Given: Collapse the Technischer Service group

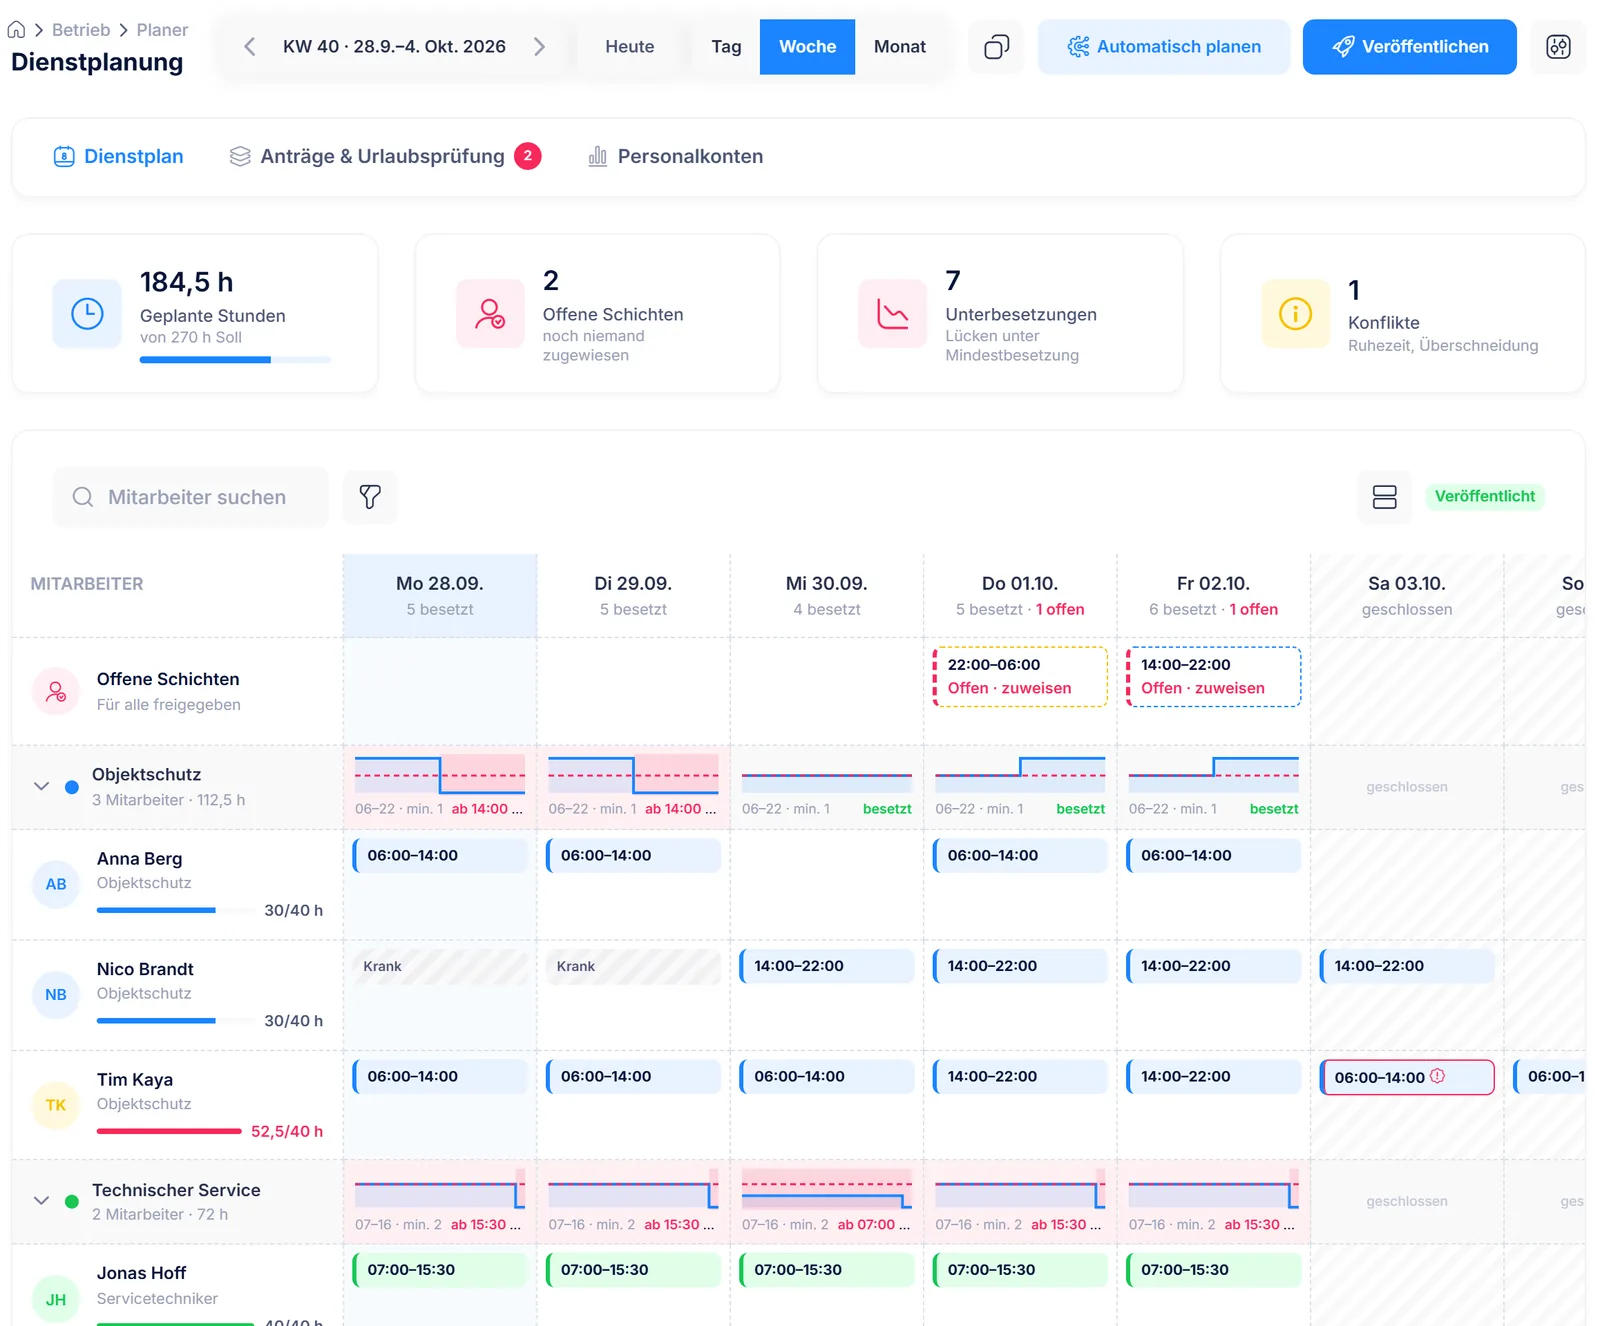Looking at the screenshot, I should [x=41, y=1200].
